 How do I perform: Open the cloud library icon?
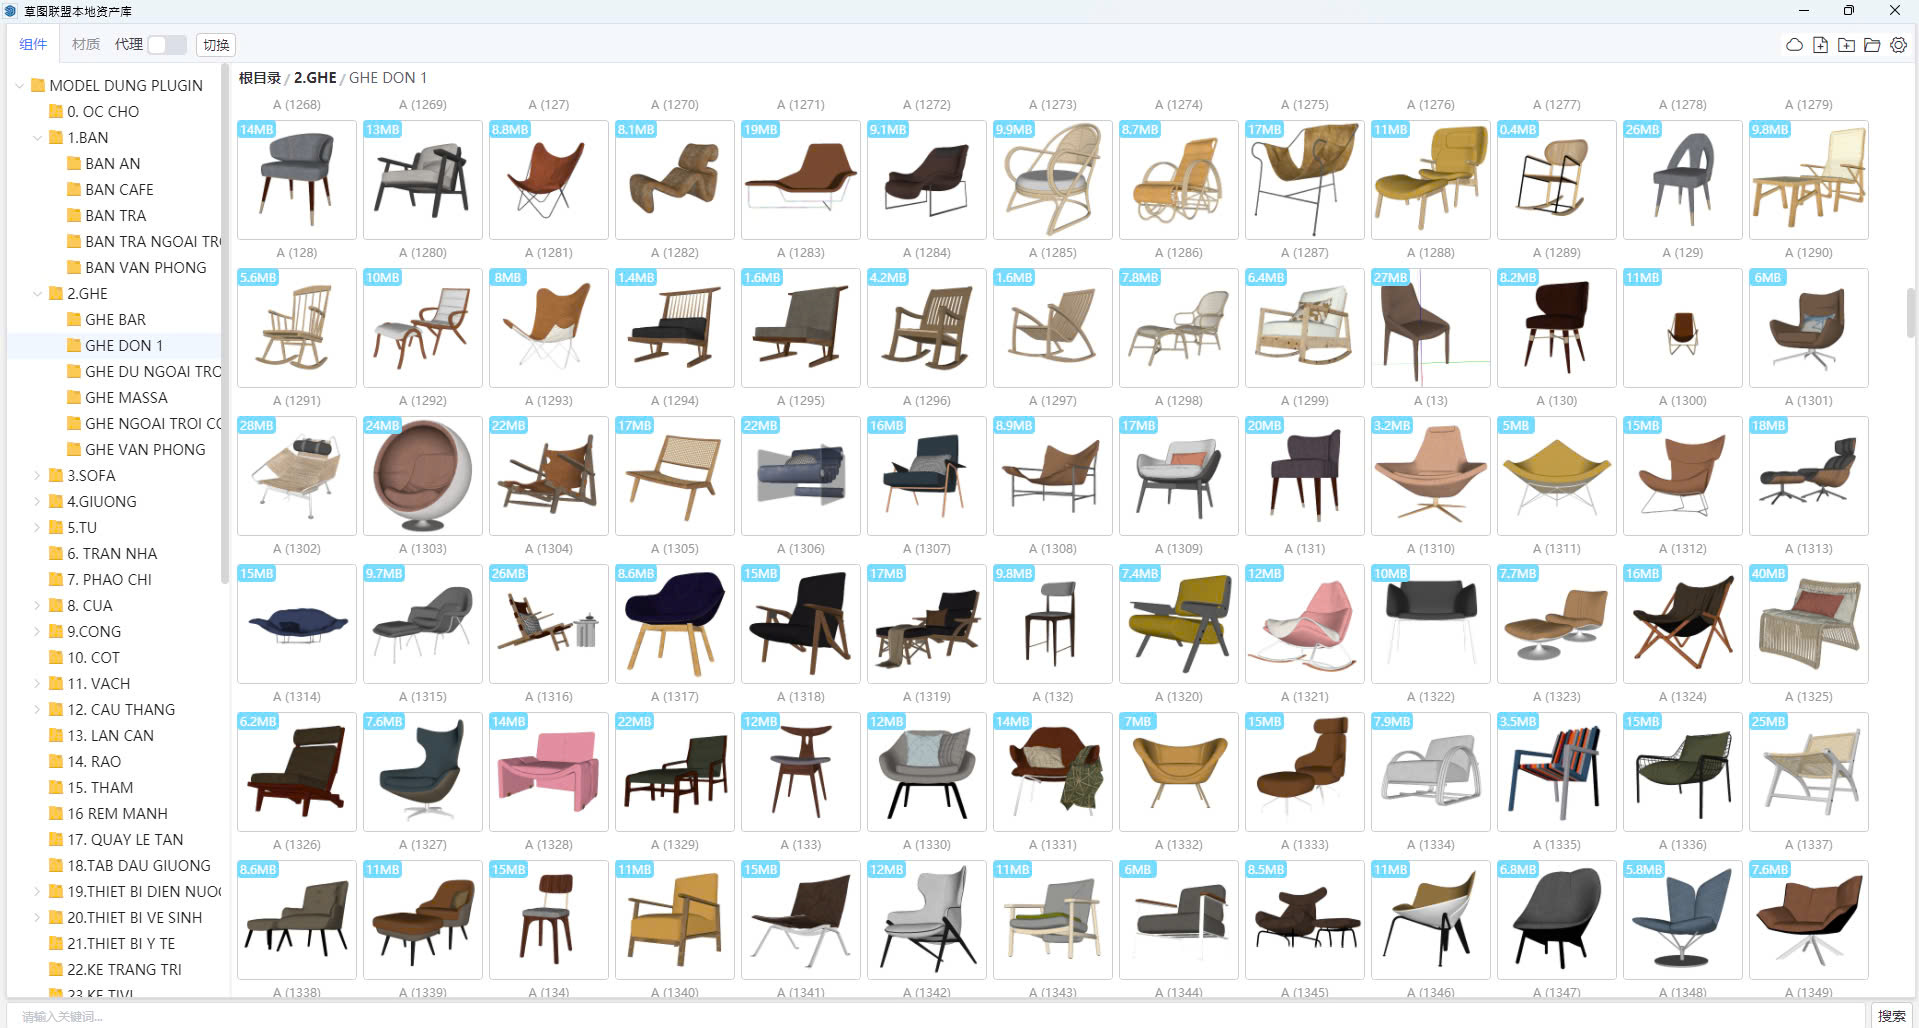(x=1794, y=45)
